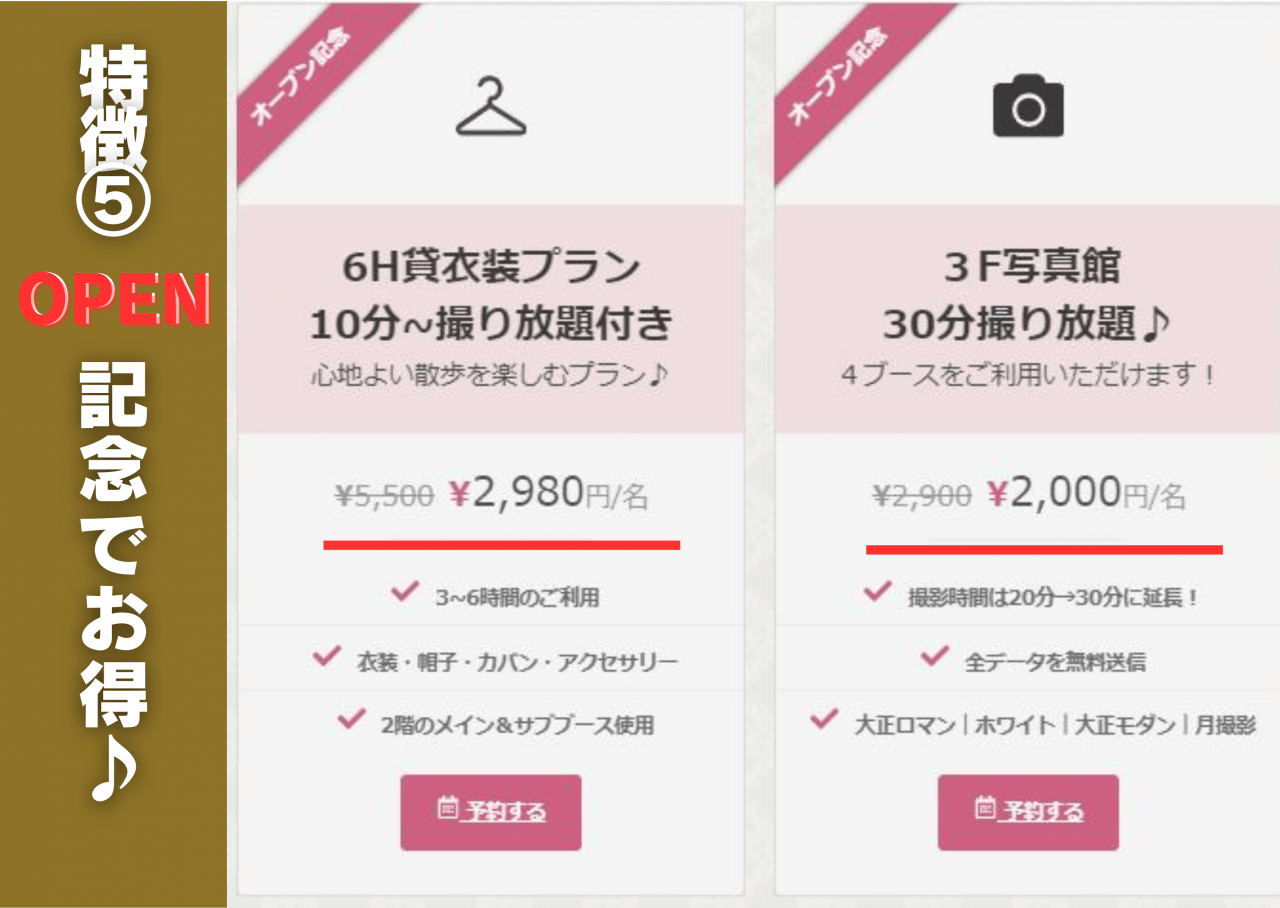Click checkmark beside 3~6時間のご利用
This screenshot has height=908, width=1280.
[x=403, y=592]
